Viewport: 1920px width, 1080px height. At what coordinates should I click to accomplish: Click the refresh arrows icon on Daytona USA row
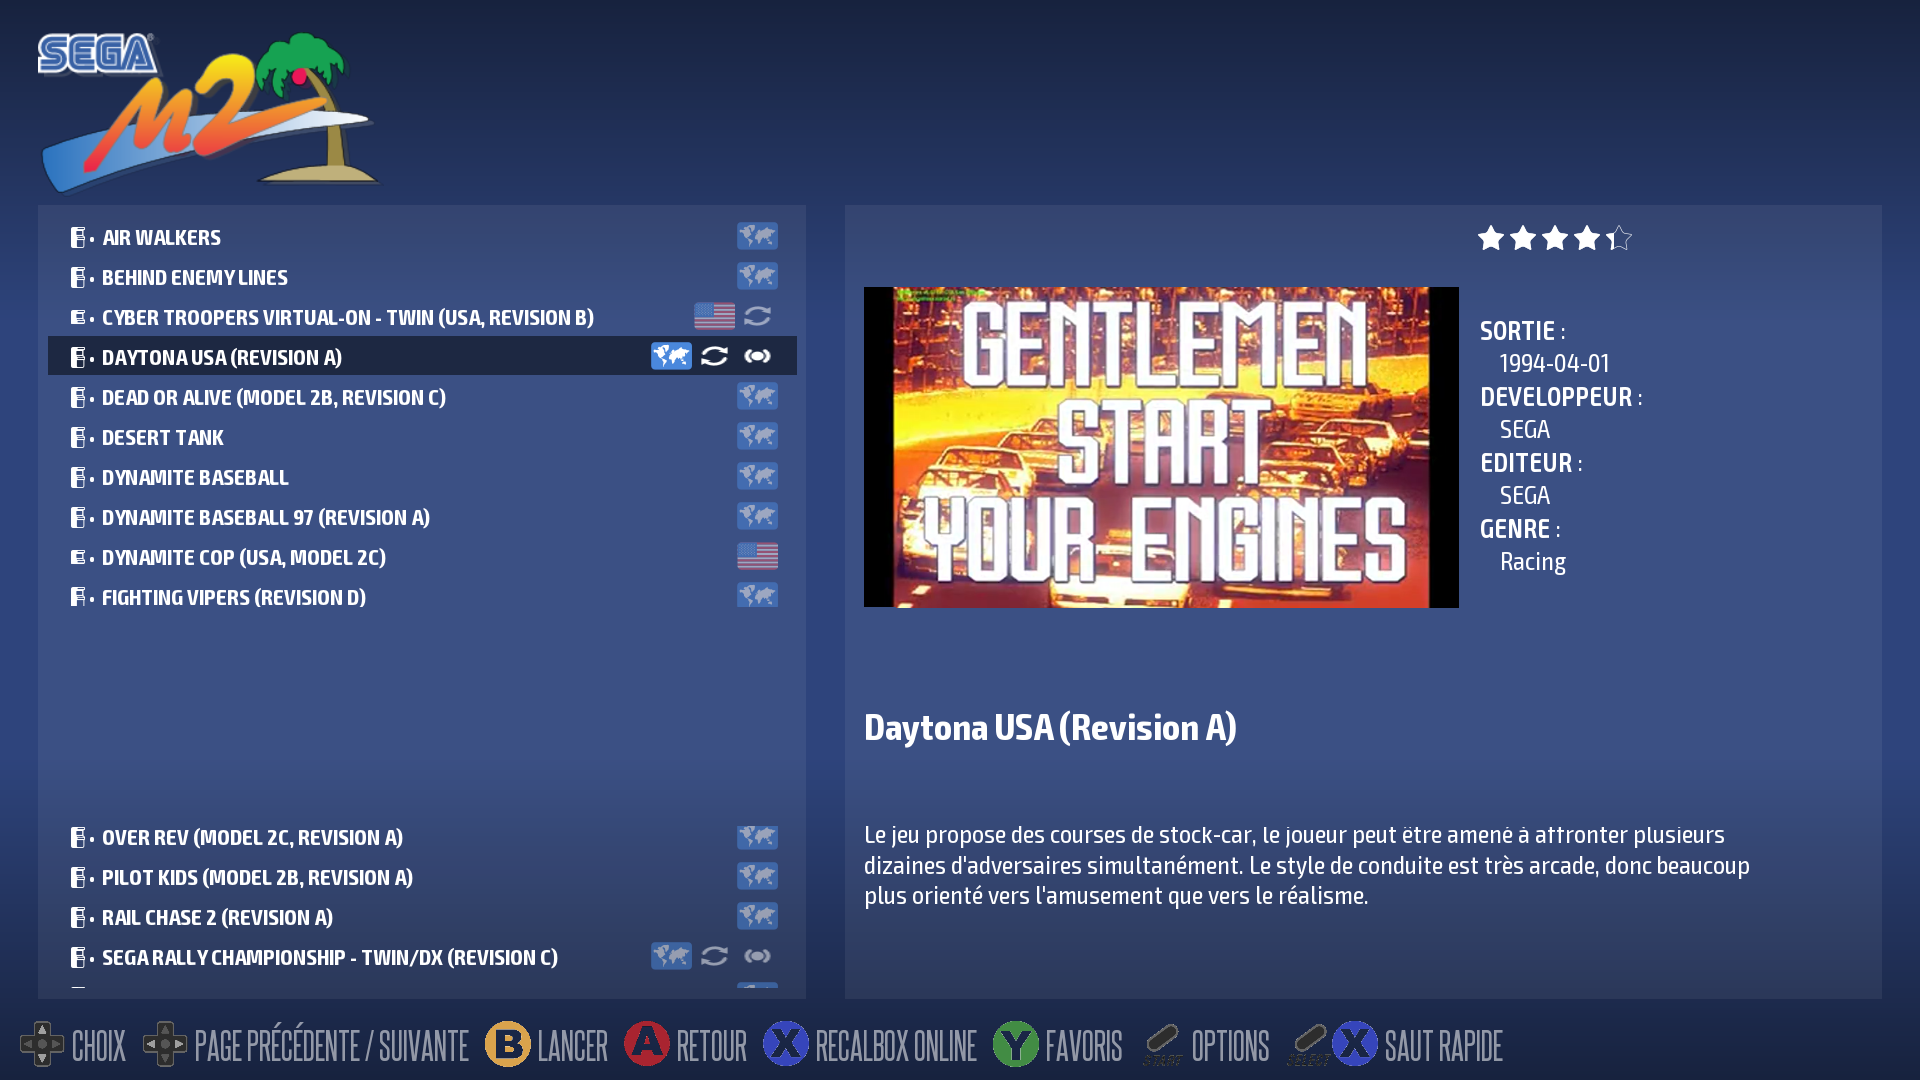point(714,356)
